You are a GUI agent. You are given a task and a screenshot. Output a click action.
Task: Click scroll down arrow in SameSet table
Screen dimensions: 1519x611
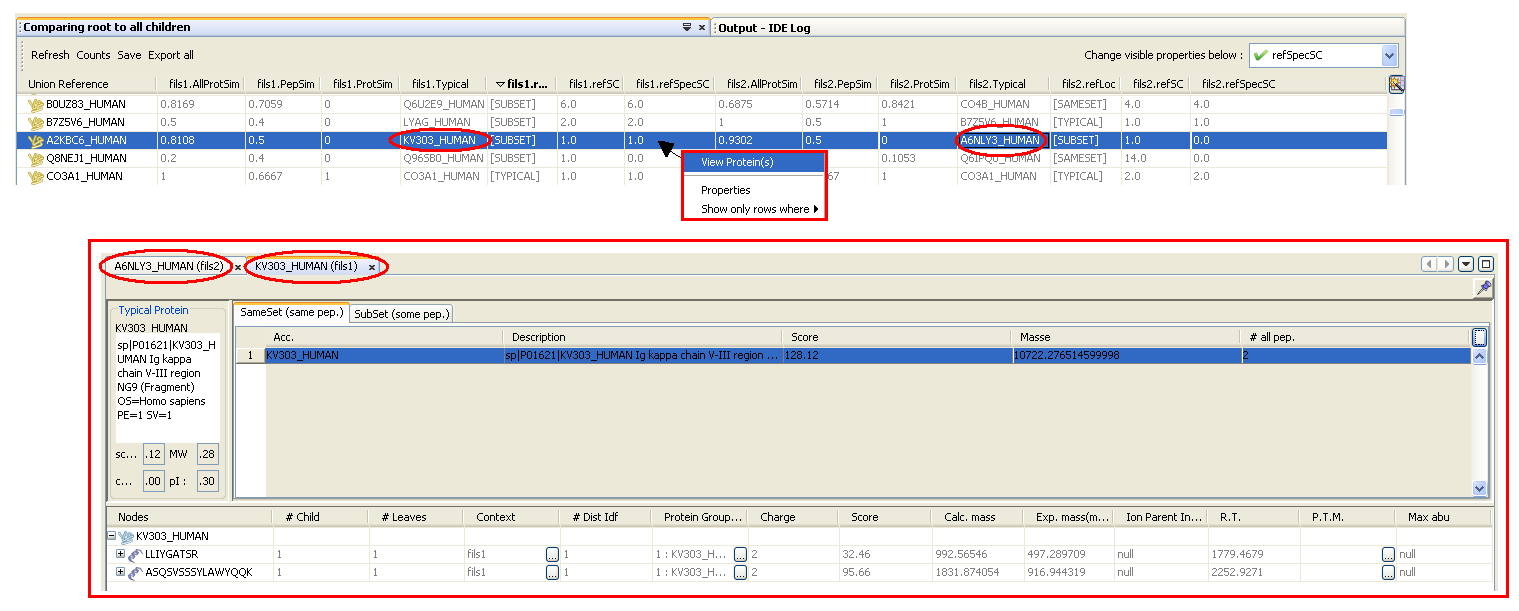click(1480, 489)
